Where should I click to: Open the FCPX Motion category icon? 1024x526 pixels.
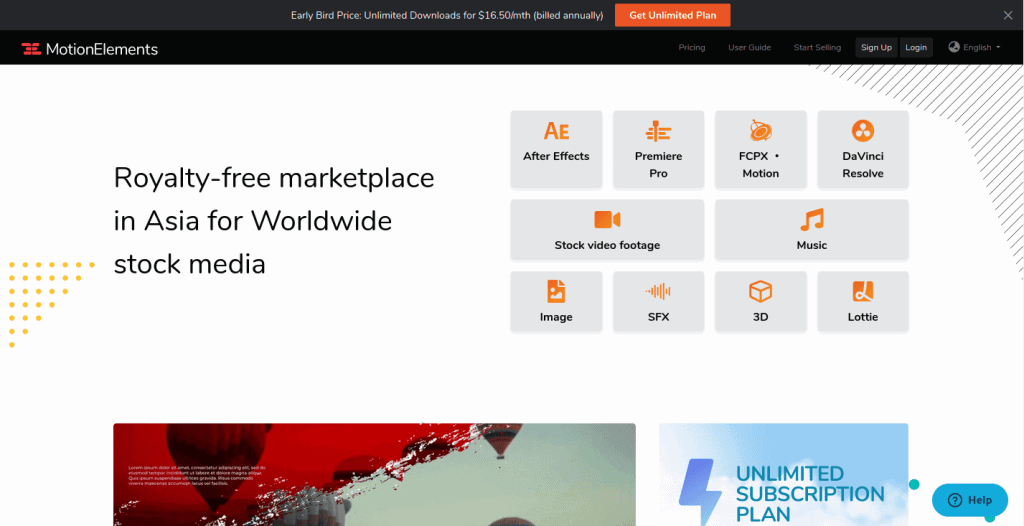click(x=760, y=131)
